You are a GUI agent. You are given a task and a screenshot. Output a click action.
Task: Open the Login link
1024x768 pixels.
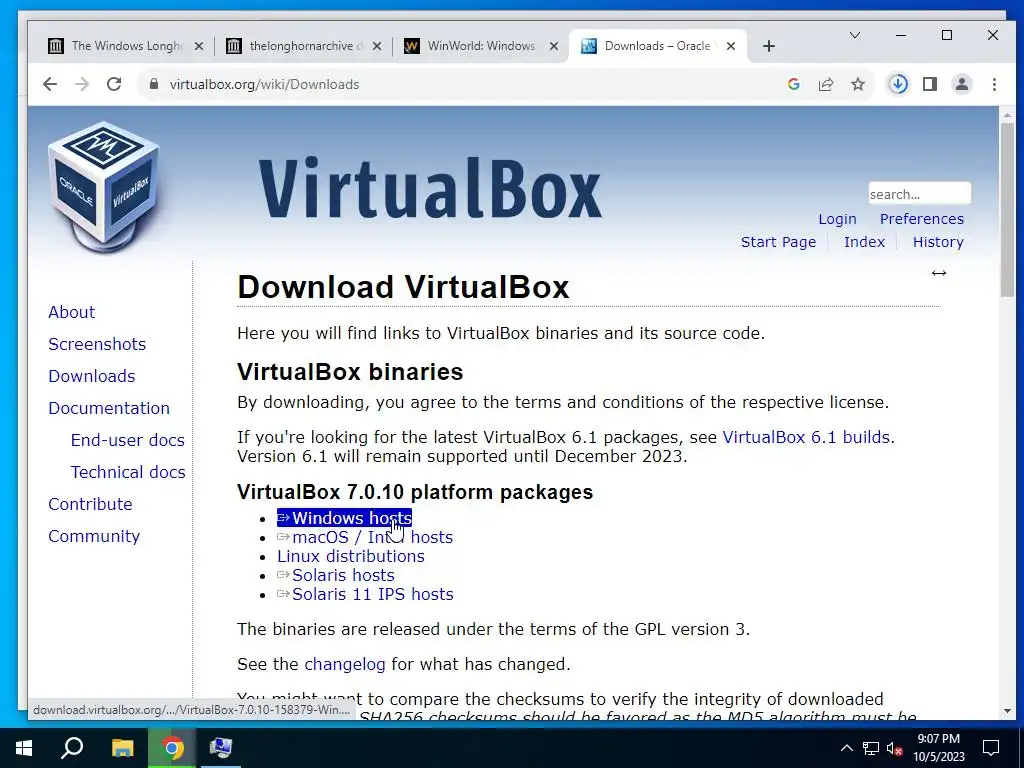coord(837,219)
